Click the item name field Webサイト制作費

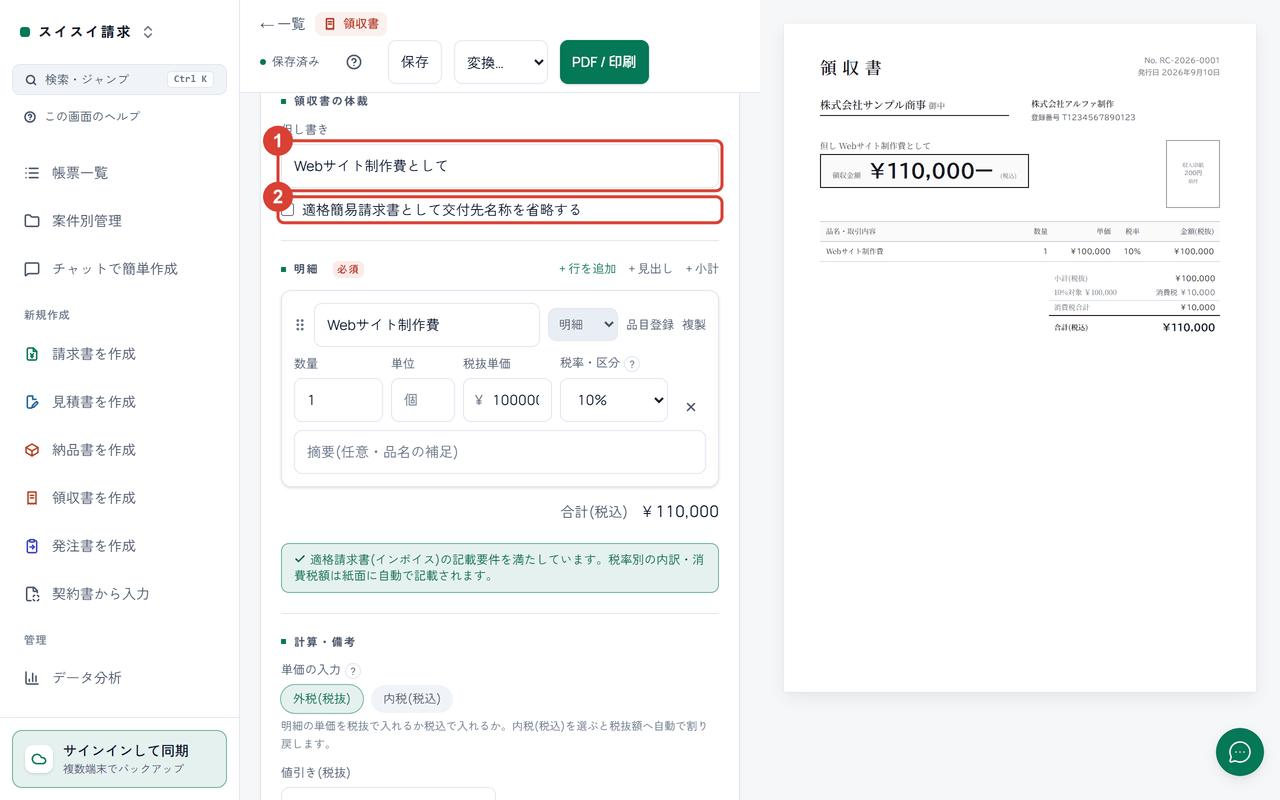click(x=427, y=325)
